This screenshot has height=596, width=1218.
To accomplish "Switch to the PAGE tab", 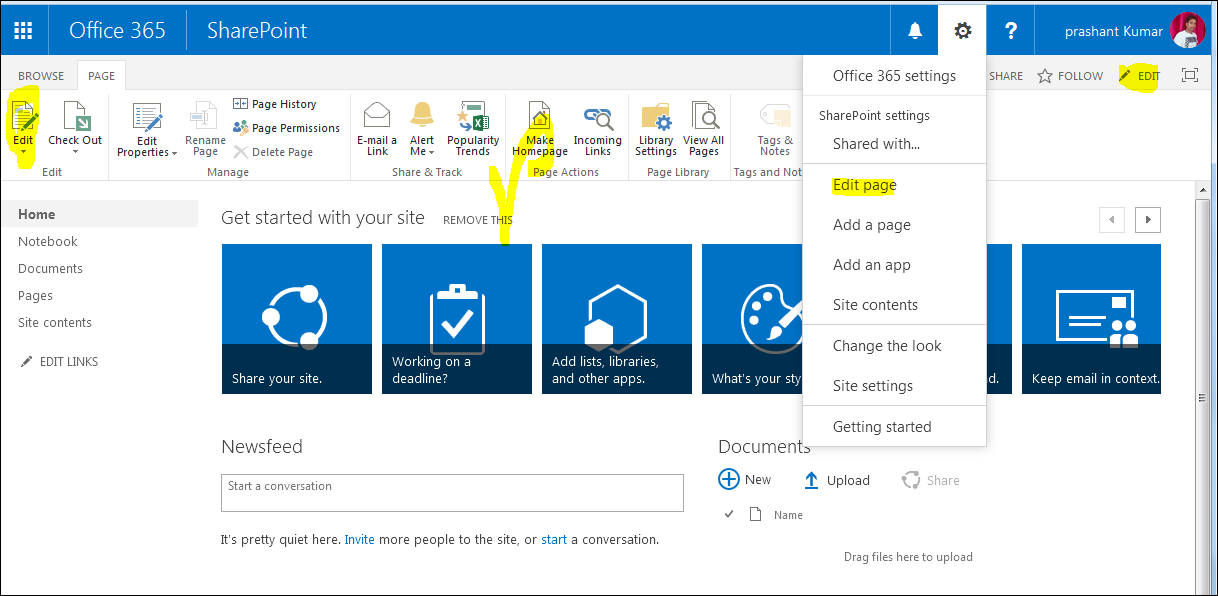I will [x=101, y=76].
